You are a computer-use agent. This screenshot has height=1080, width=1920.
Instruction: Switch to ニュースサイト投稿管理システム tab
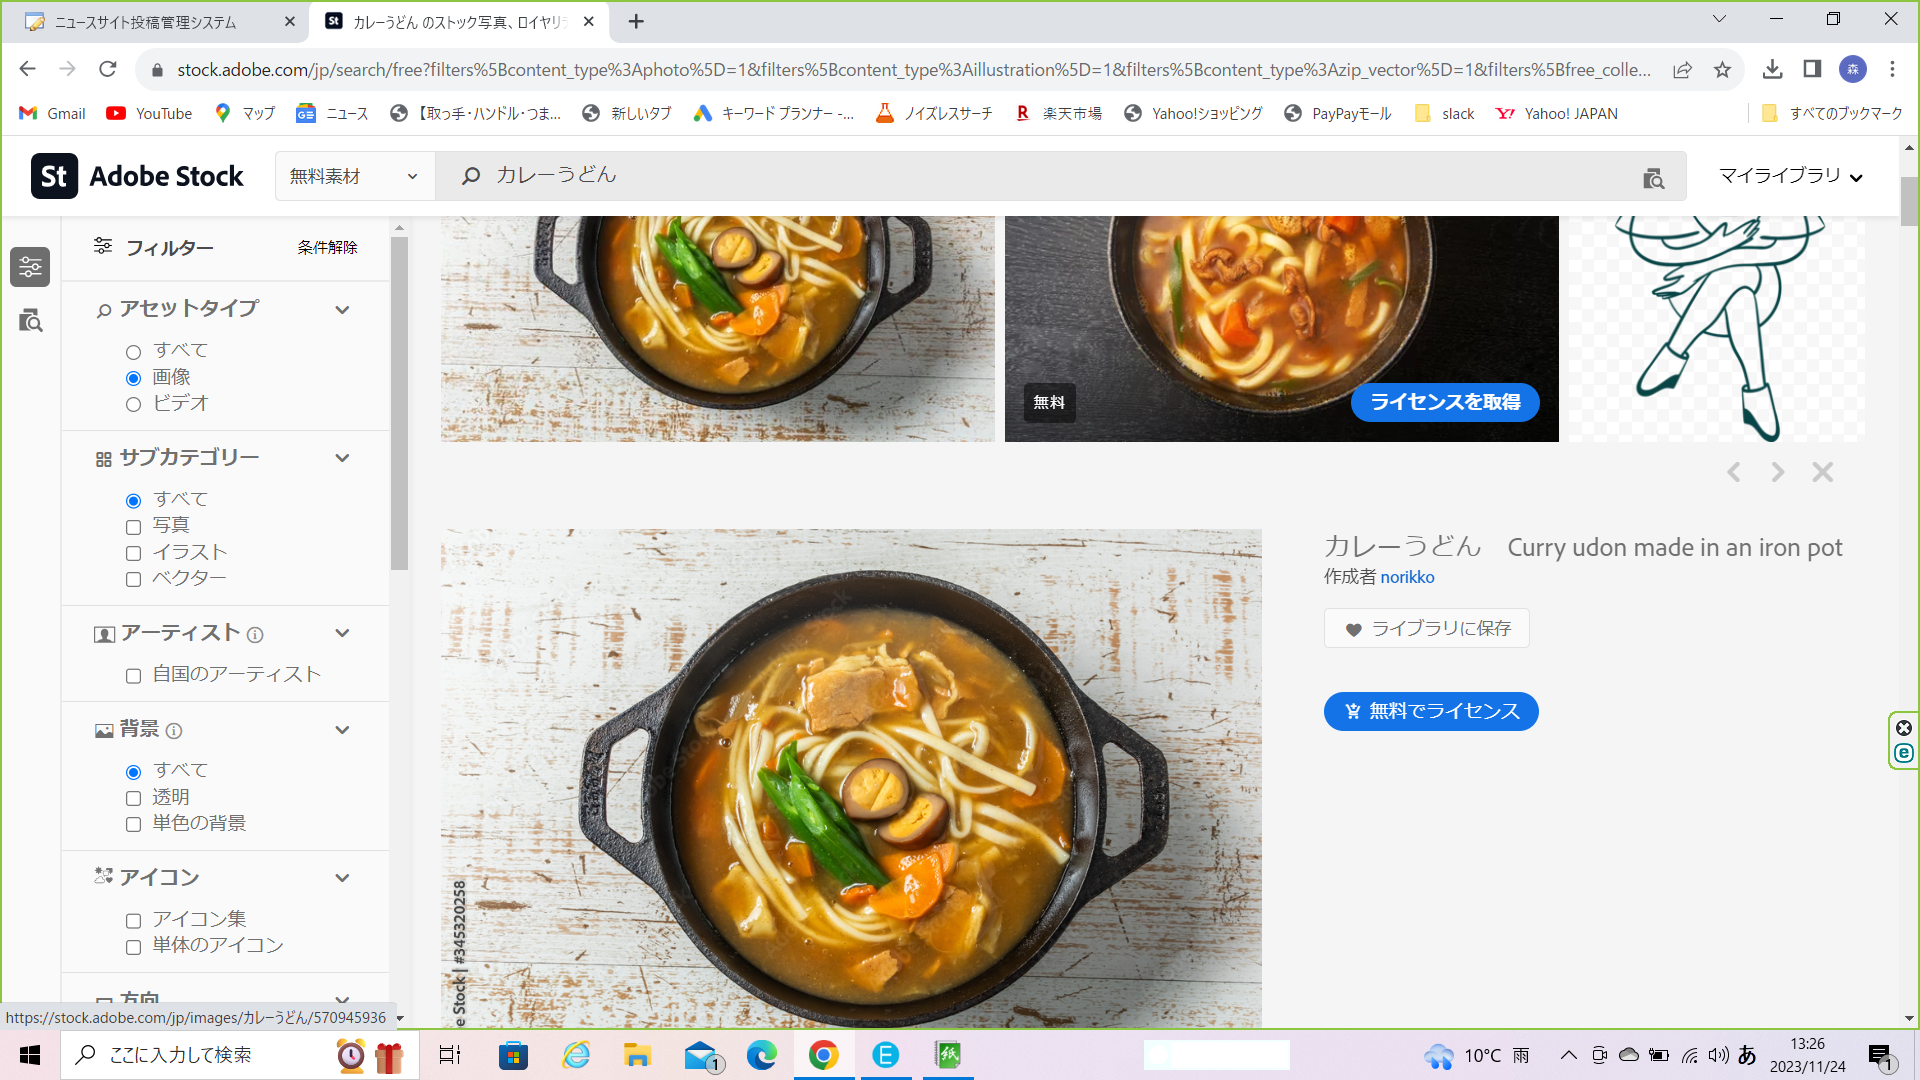click(x=154, y=21)
